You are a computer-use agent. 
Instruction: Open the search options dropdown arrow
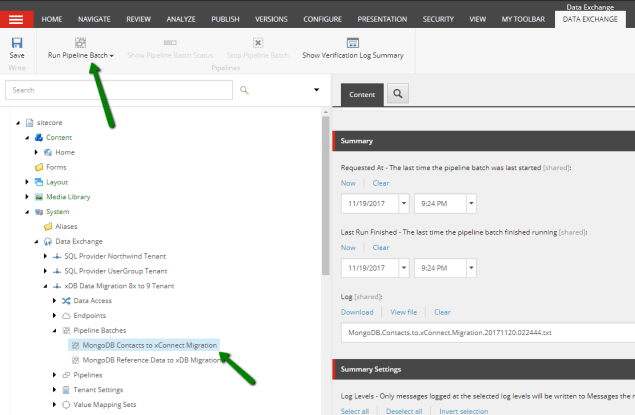(x=316, y=90)
